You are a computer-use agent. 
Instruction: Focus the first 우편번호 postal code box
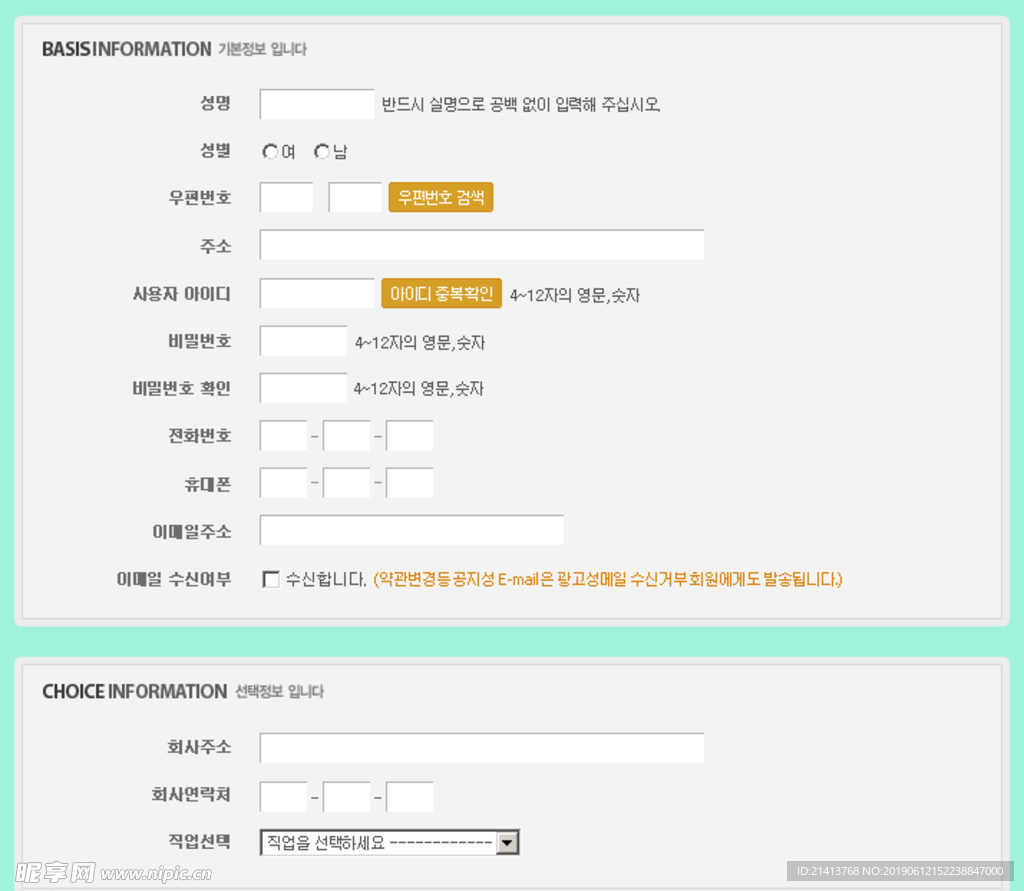[x=286, y=198]
